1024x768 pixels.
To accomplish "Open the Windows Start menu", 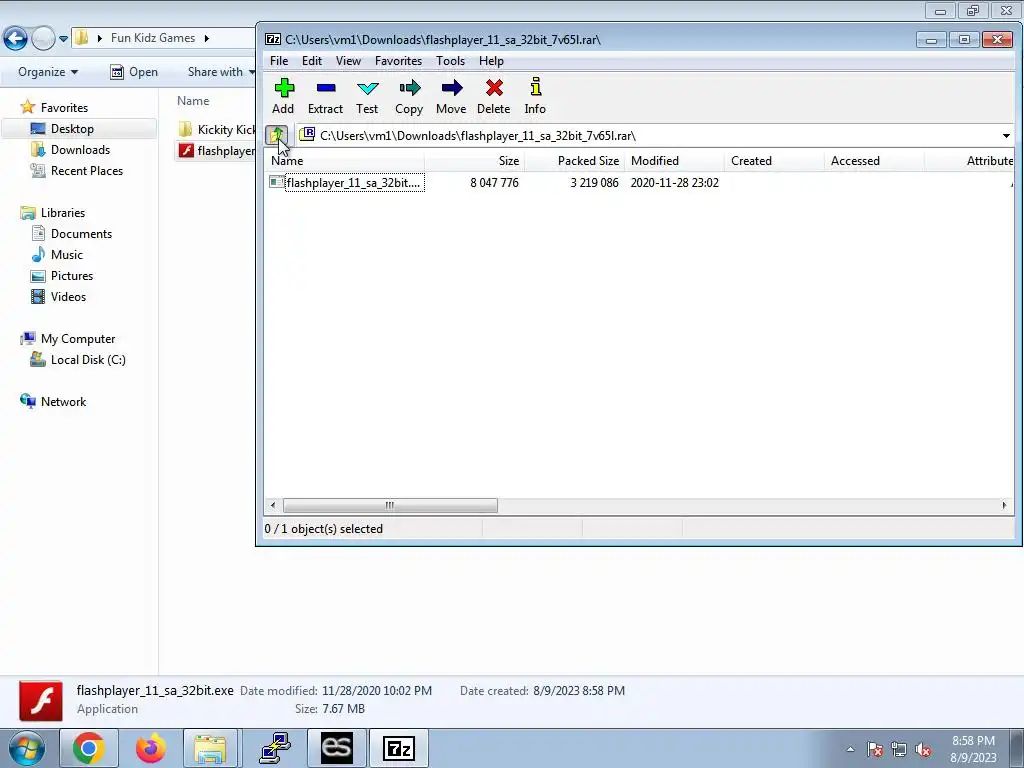I will (27, 748).
